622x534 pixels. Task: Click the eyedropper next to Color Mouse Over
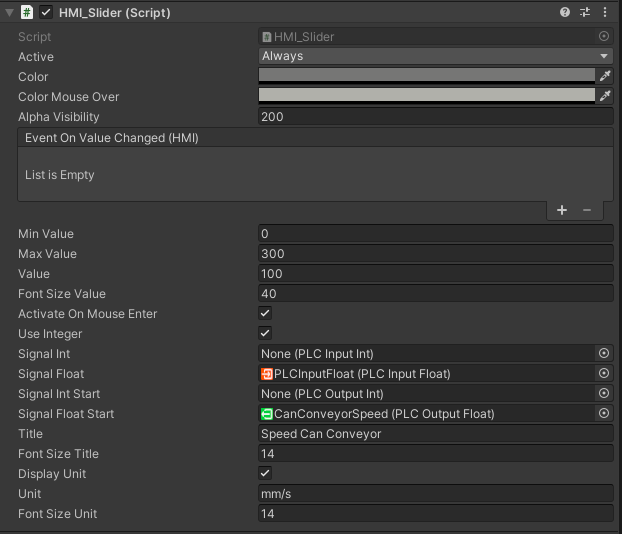tap(604, 96)
